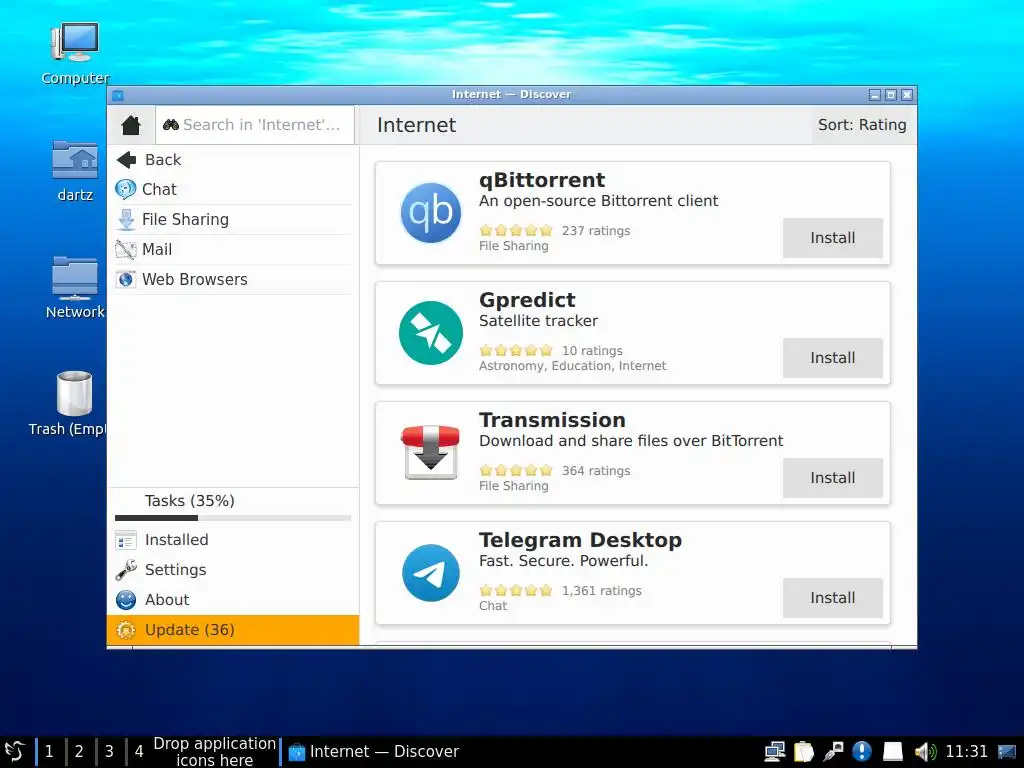Screen dimensions: 1024x768
Task: Focus the Search in 'Internet' field
Action: tap(255, 125)
